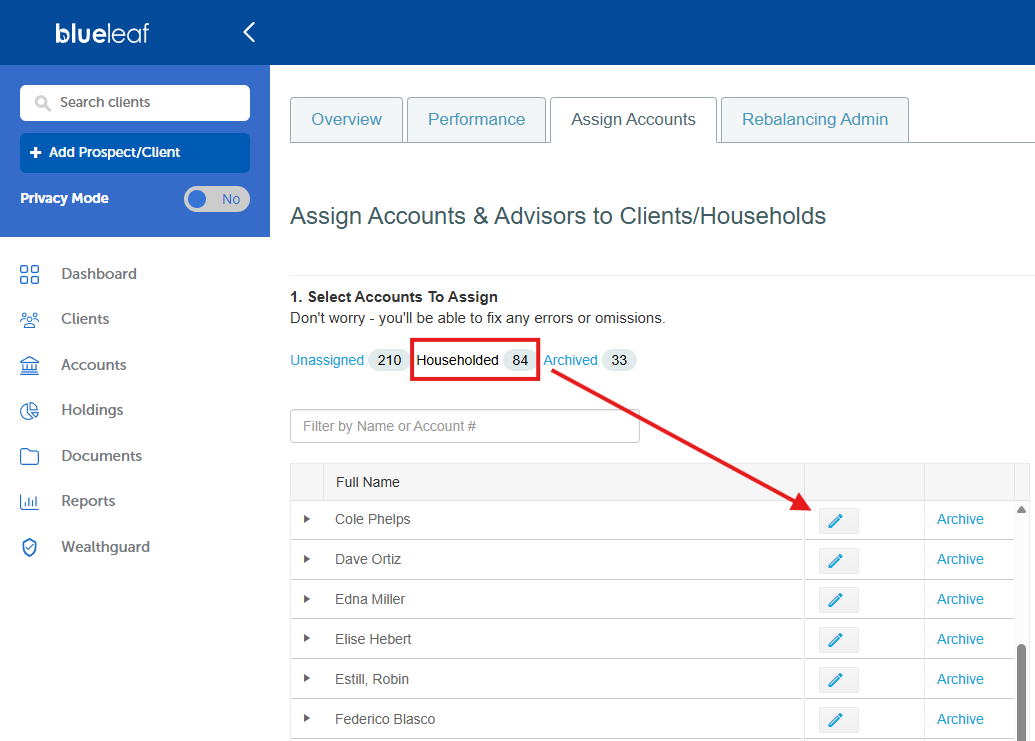Click the scroll-up arrow of the household list

[1021, 509]
